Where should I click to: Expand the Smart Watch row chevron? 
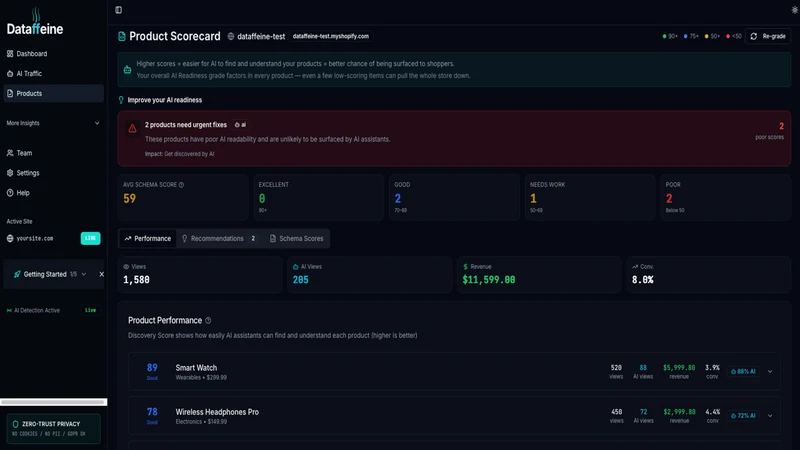pos(770,371)
